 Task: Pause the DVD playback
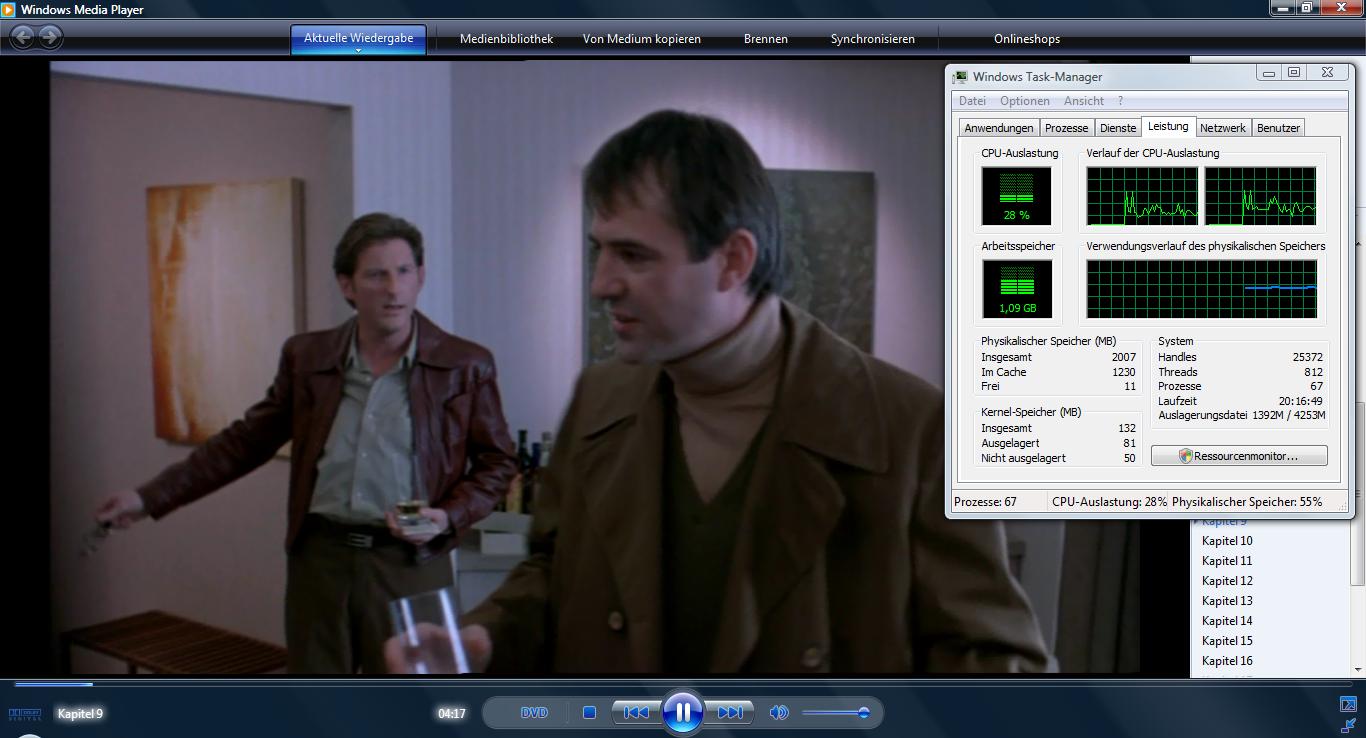click(683, 713)
